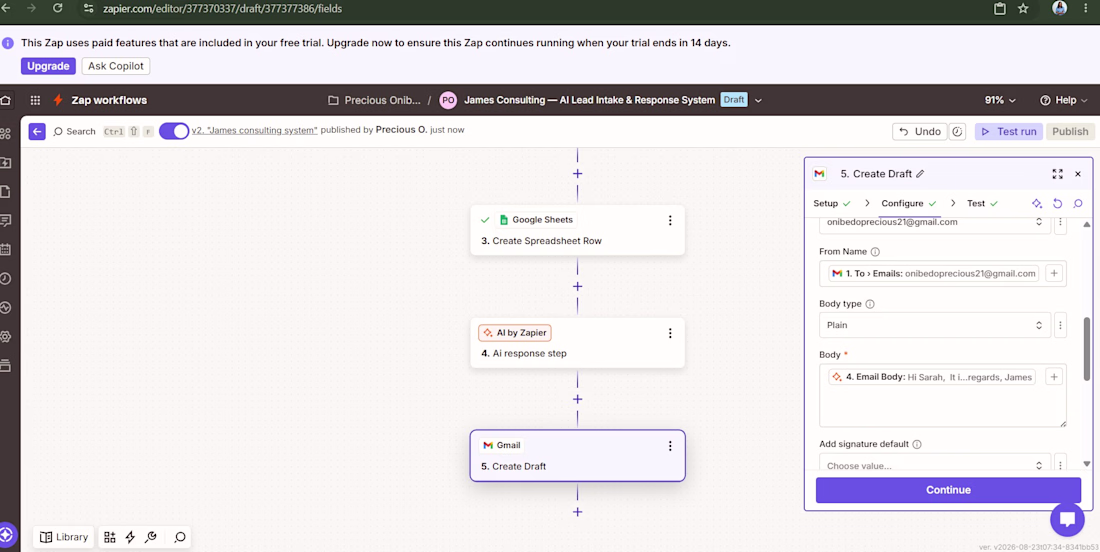Open the sidebar clock history icon
Image resolution: width=1100 pixels, height=552 pixels.
[6, 278]
